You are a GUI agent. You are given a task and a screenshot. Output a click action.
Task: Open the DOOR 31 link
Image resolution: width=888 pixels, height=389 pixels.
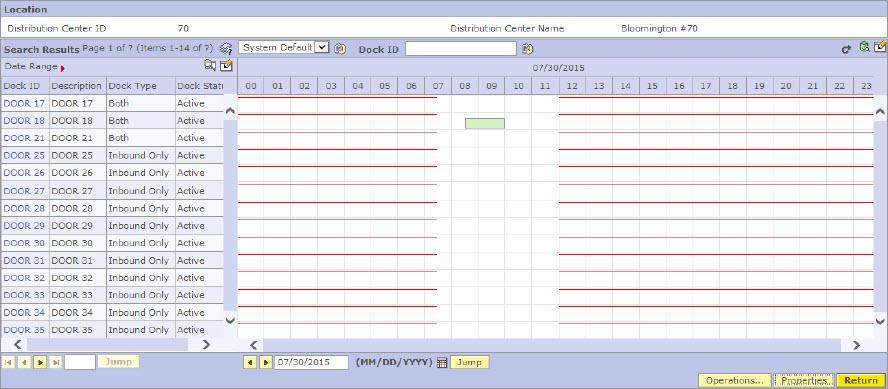(24, 260)
